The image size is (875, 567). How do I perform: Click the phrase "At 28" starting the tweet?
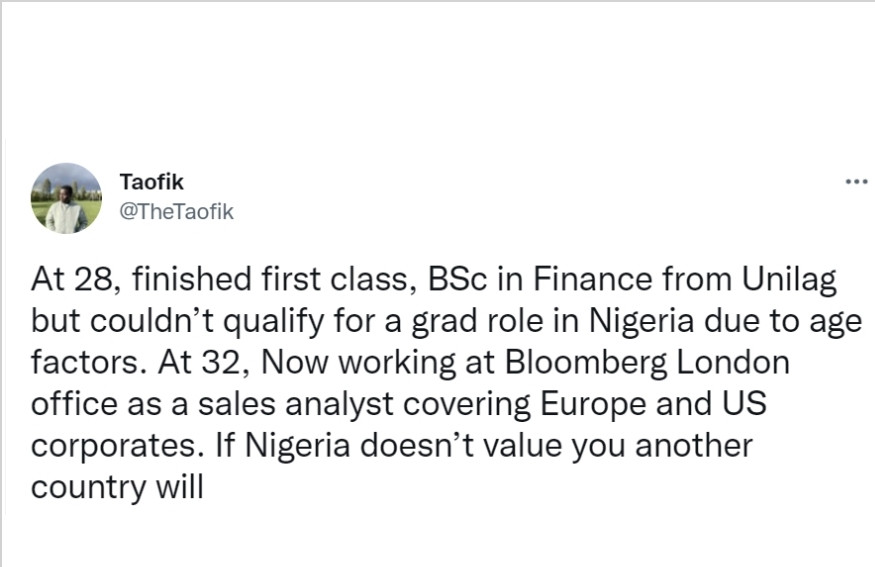click(x=70, y=280)
